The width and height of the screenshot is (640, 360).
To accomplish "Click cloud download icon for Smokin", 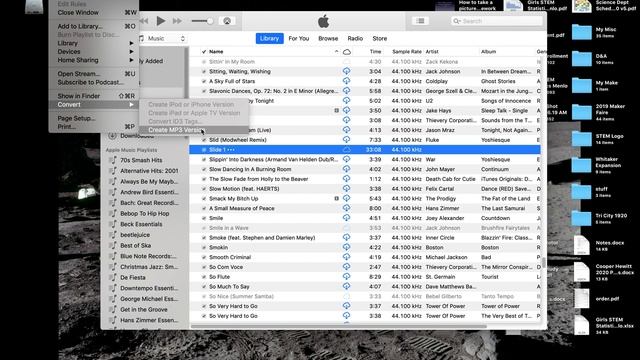I will pos(347,247).
